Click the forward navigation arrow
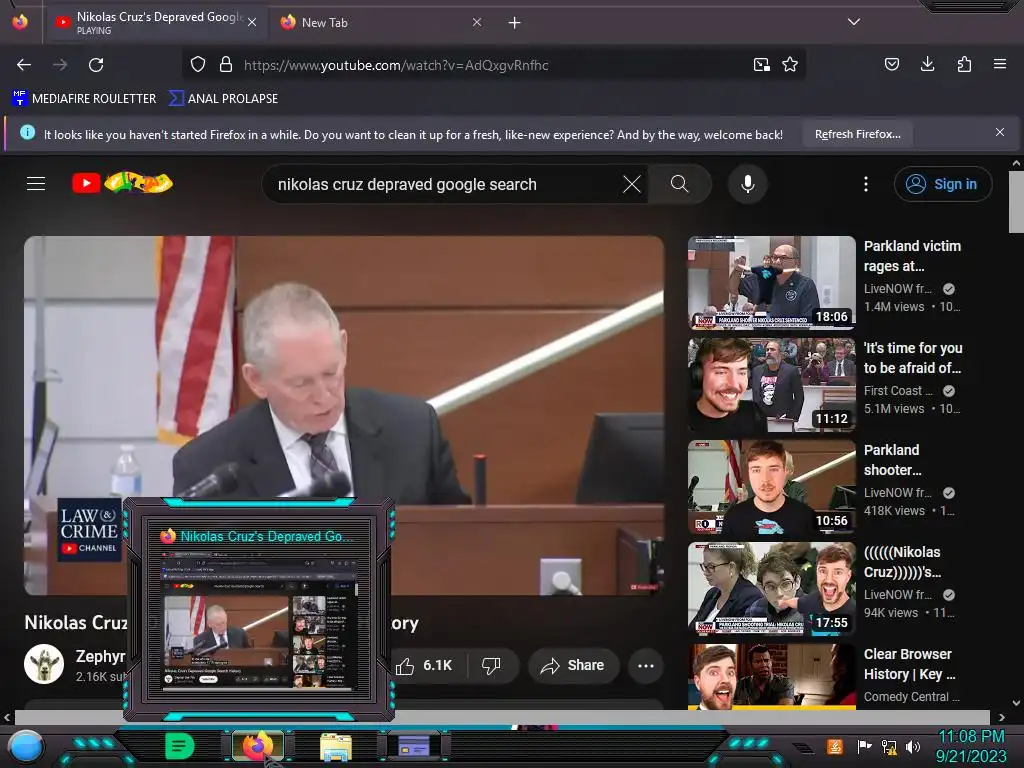This screenshot has height=768, width=1024. click(x=60, y=65)
